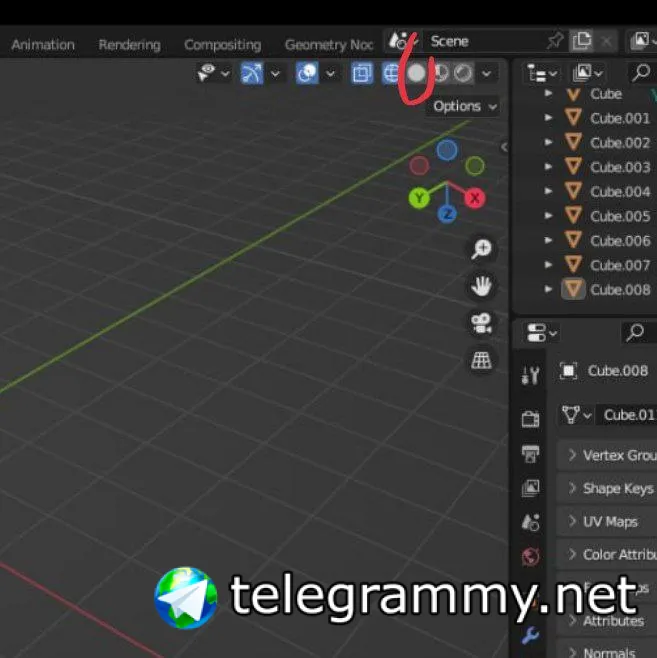Expand Shape Keys panel

607,488
